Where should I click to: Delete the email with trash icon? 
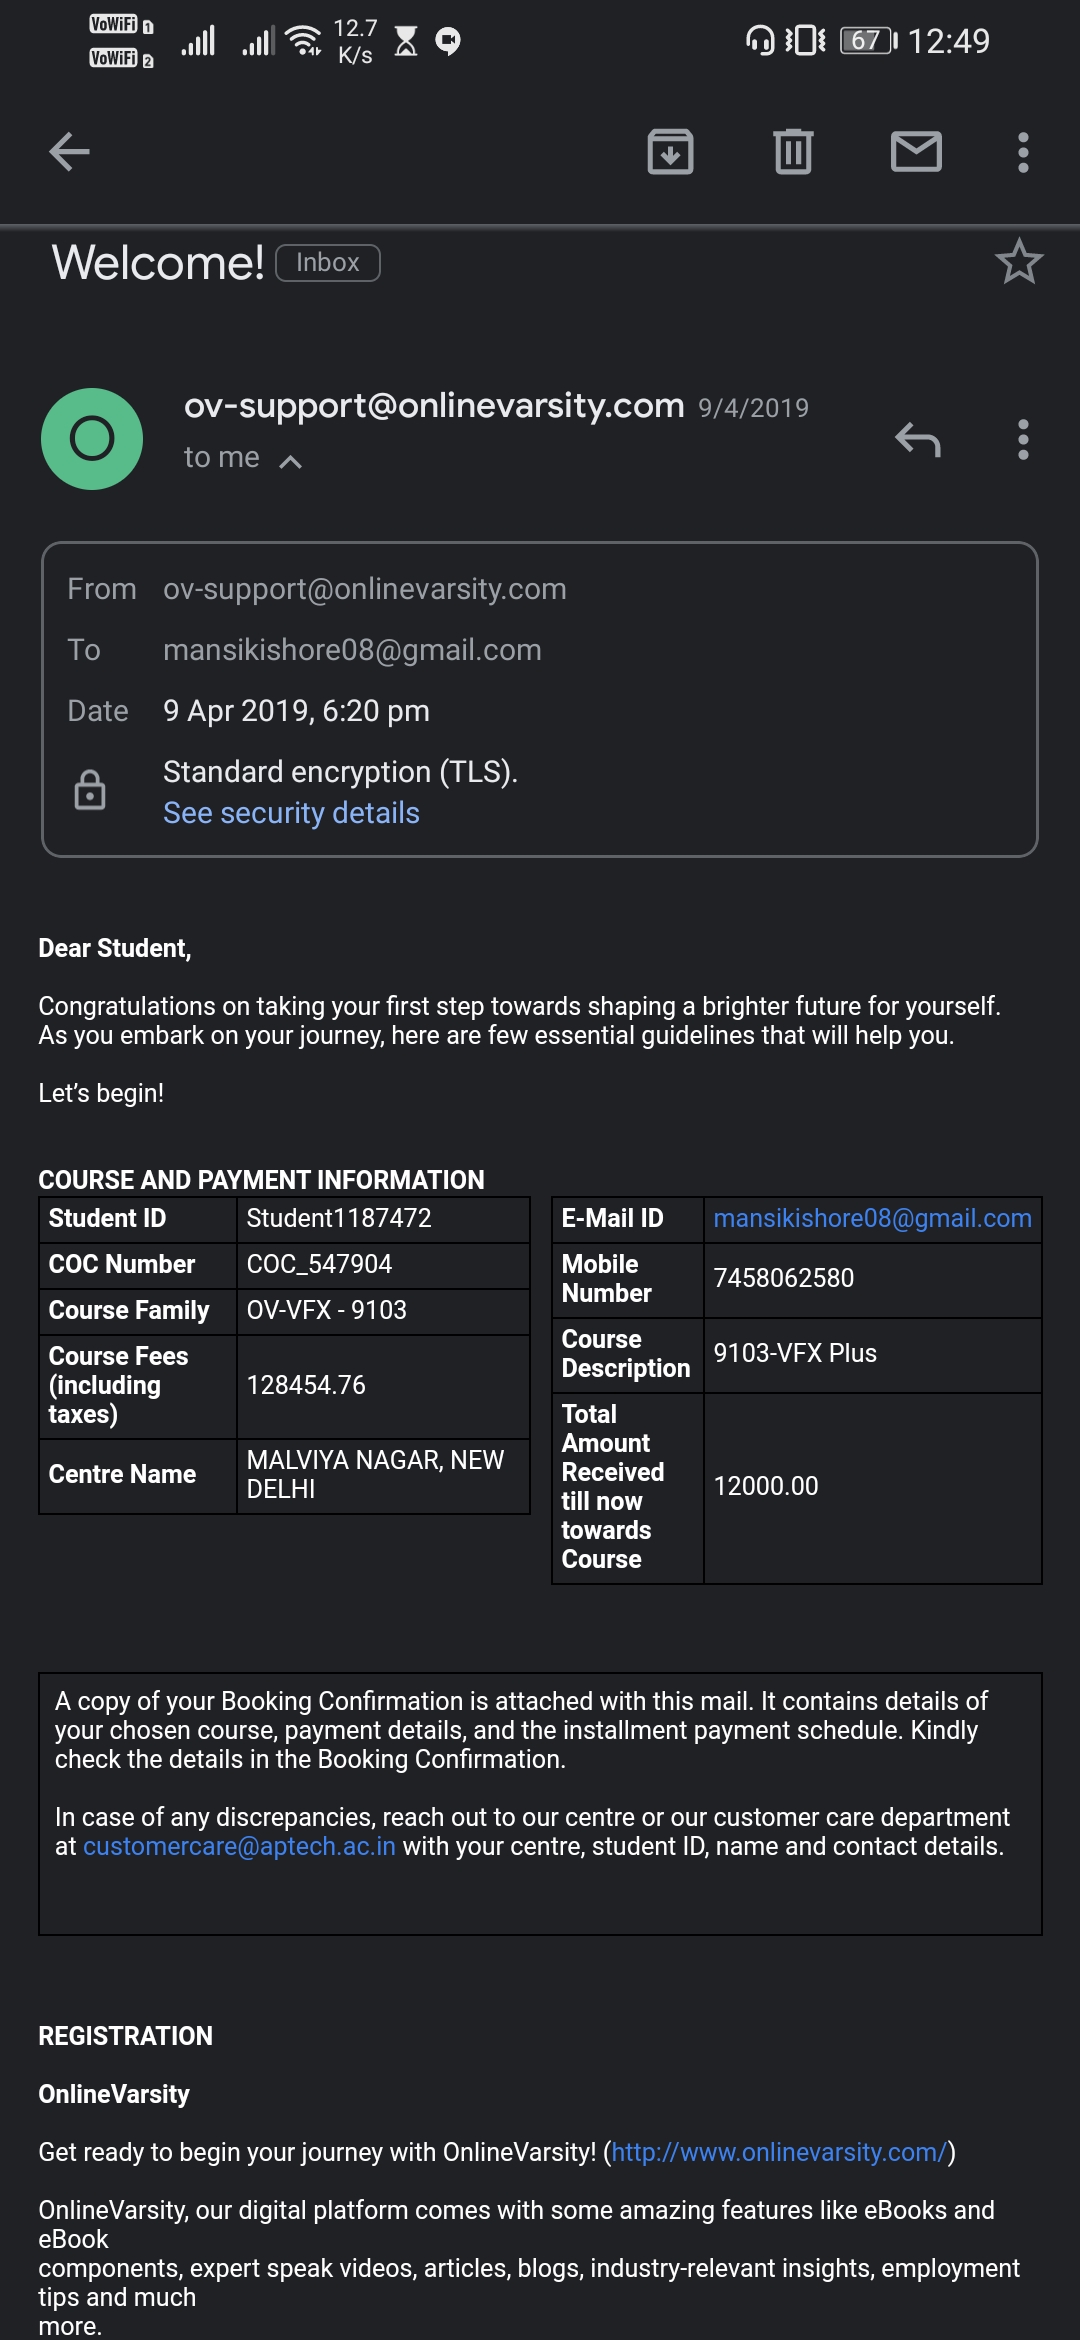click(x=793, y=152)
